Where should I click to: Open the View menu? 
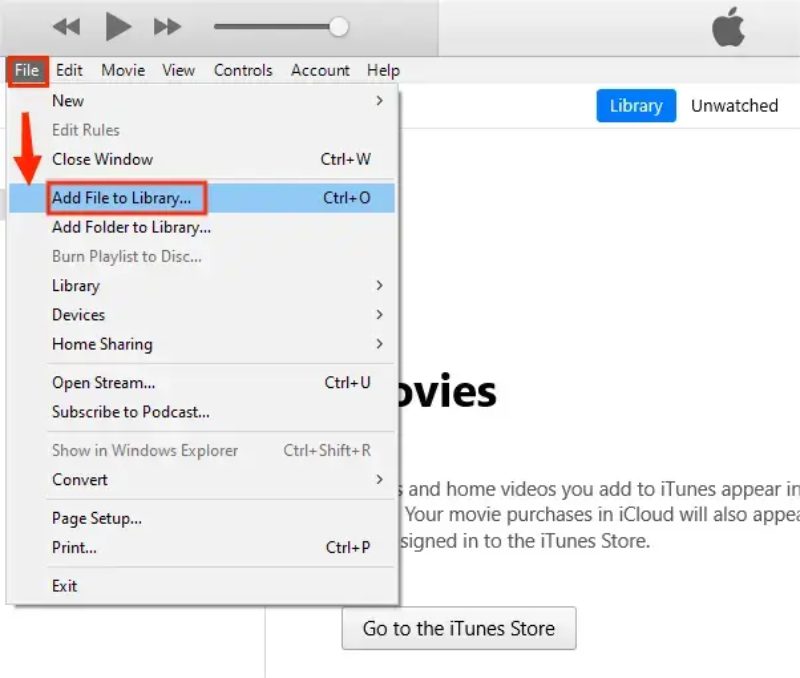click(179, 70)
